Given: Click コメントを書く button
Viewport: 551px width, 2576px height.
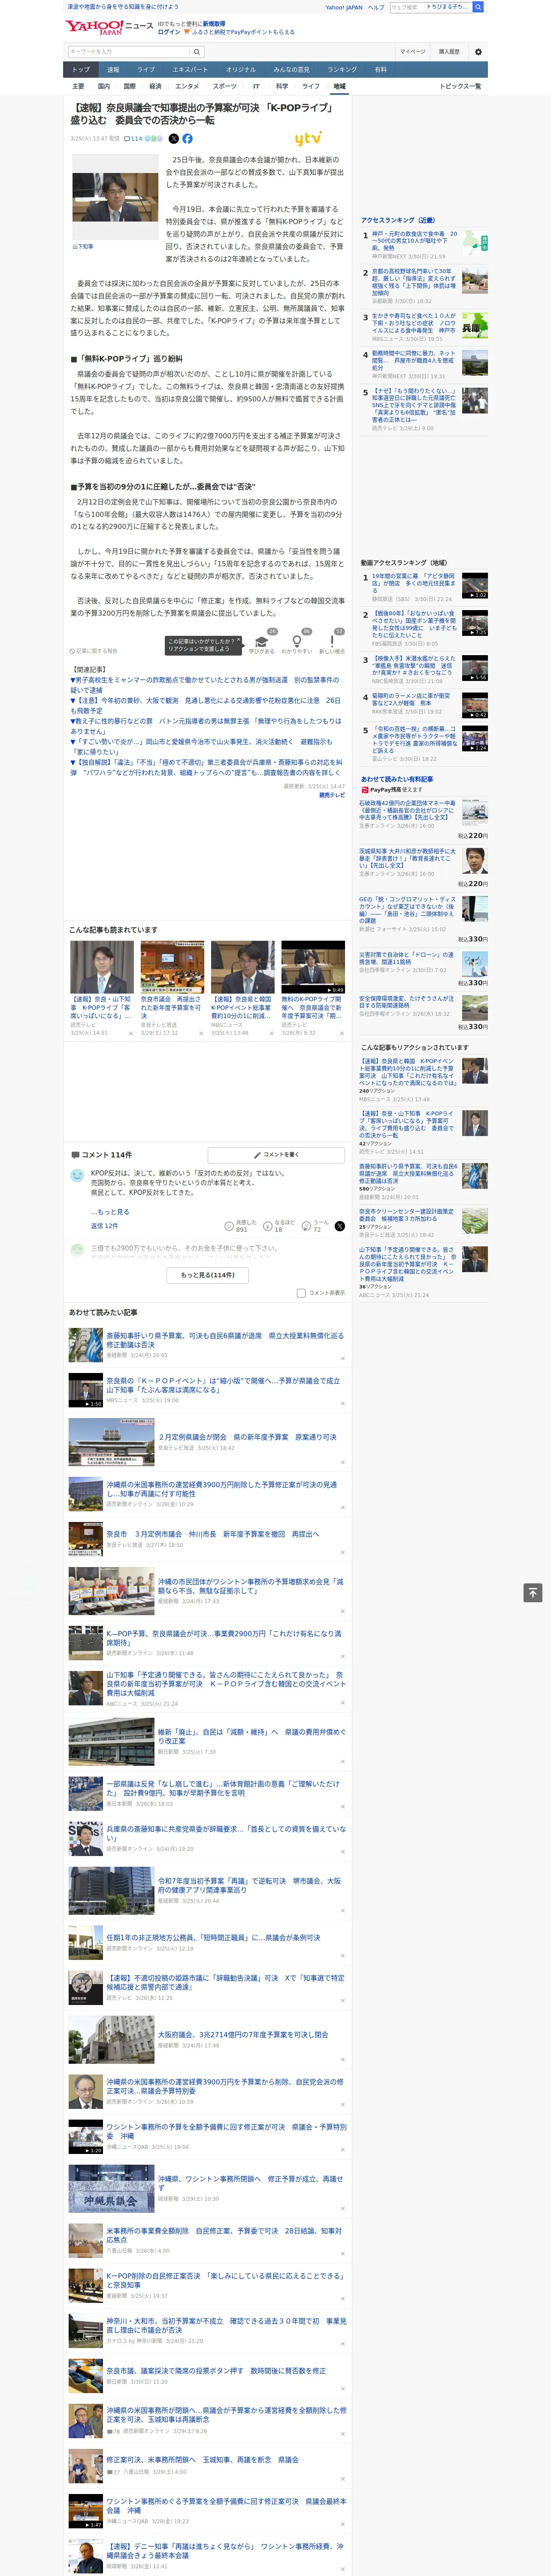Looking at the screenshot, I should (x=277, y=1154).
